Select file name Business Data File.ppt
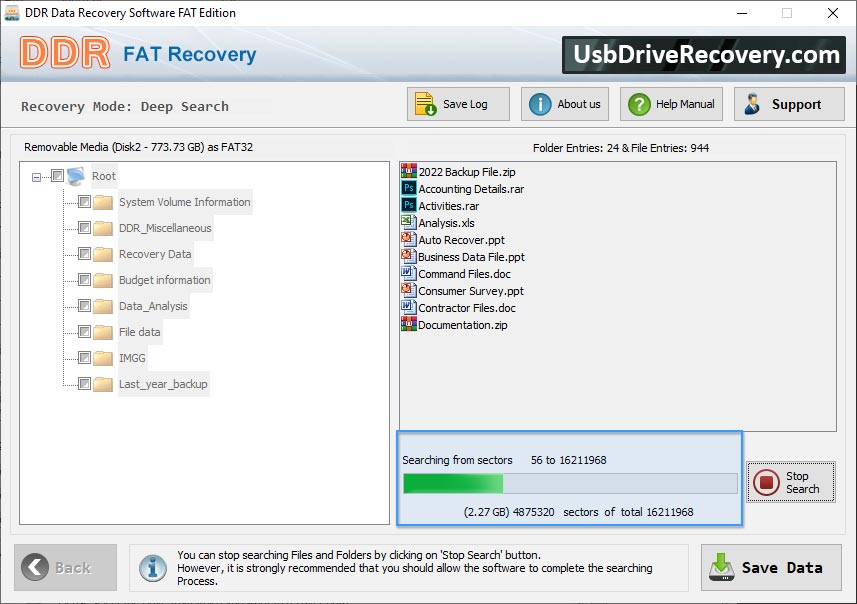This screenshot has height=604, width=857. tap(471, 257)
